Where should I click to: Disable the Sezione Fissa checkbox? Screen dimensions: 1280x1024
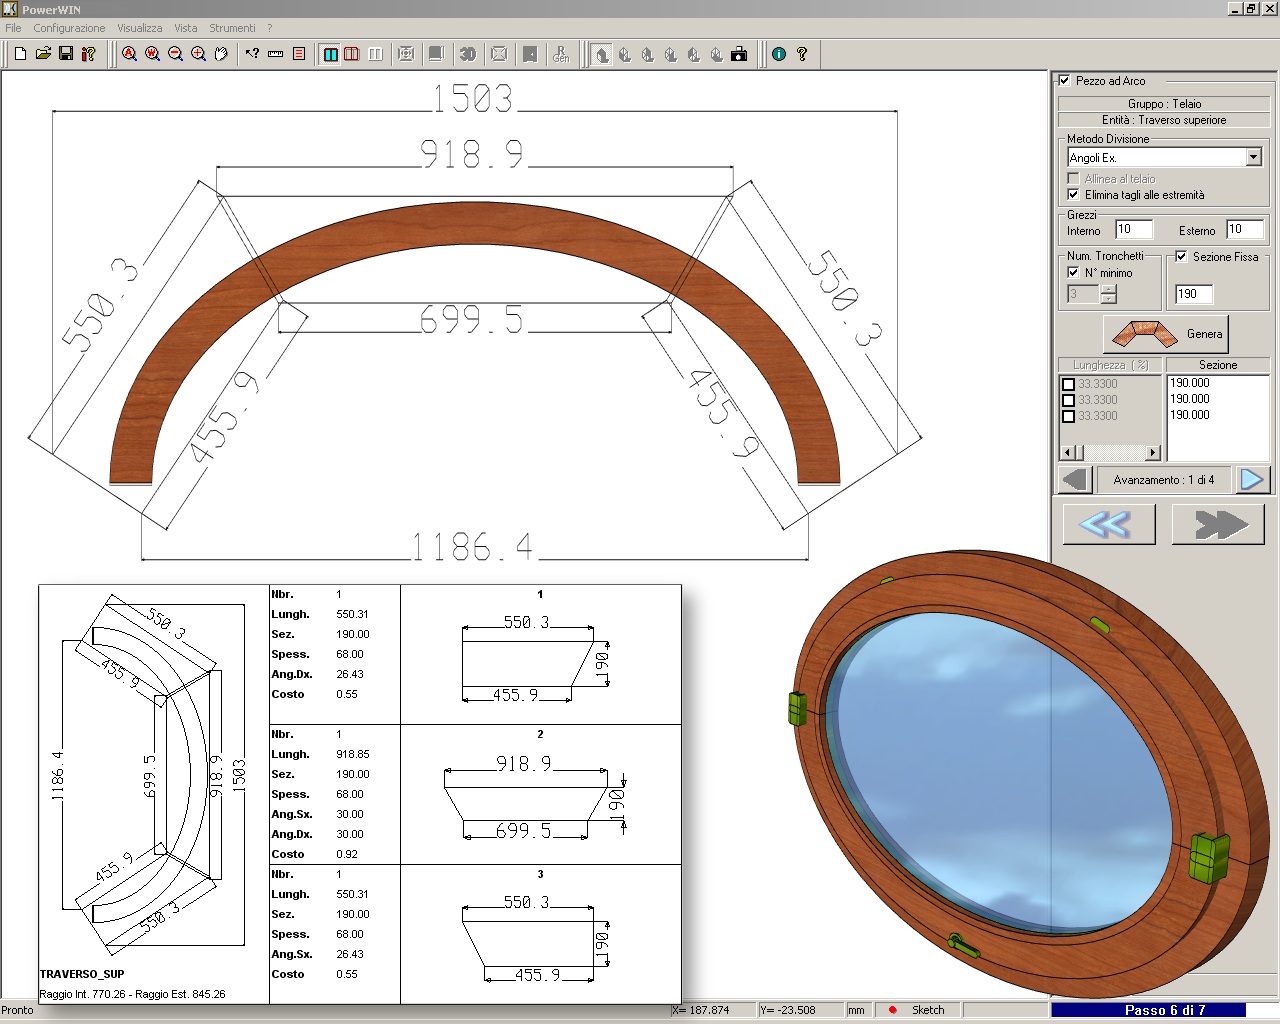point(1181,257)
